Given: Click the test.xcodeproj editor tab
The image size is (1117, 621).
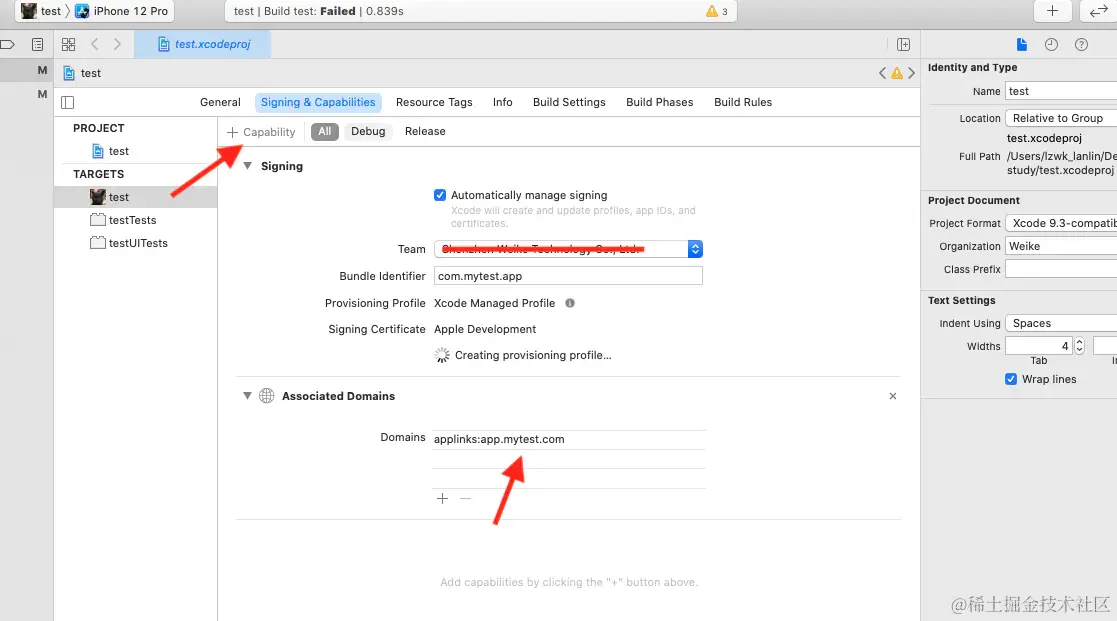Looking at the screenshot, I should [204, 44].
